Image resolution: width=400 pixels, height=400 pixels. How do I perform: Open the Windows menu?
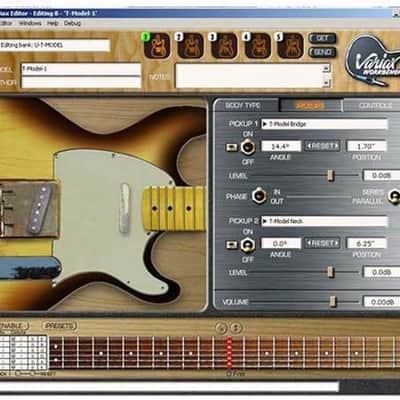pyautogui.click(x=30, y=23)
